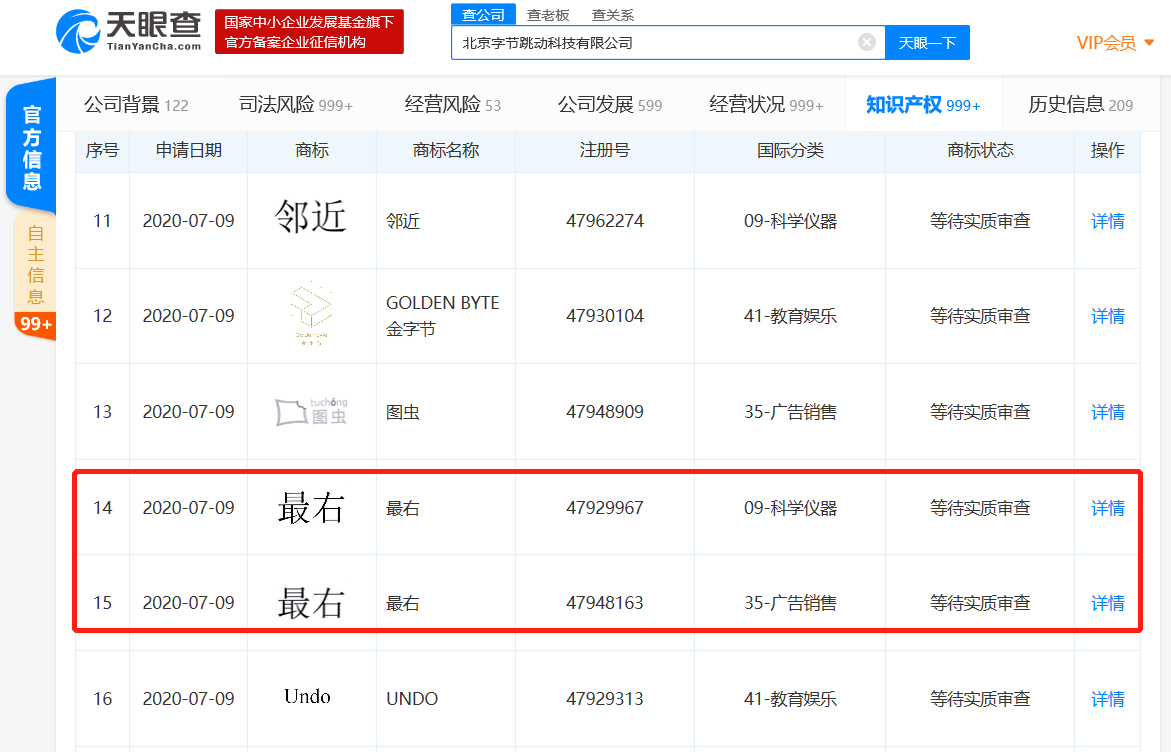The width and height of the screenshot is (1171, 752).
Task: Click 41-教育娱乐 in row 12
Action: pyautogui.click(x=790, y=316)
